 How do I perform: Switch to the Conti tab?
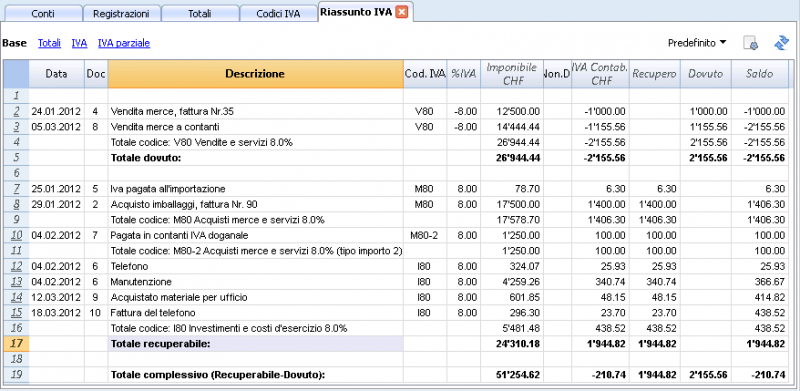[x=43, y=14]
